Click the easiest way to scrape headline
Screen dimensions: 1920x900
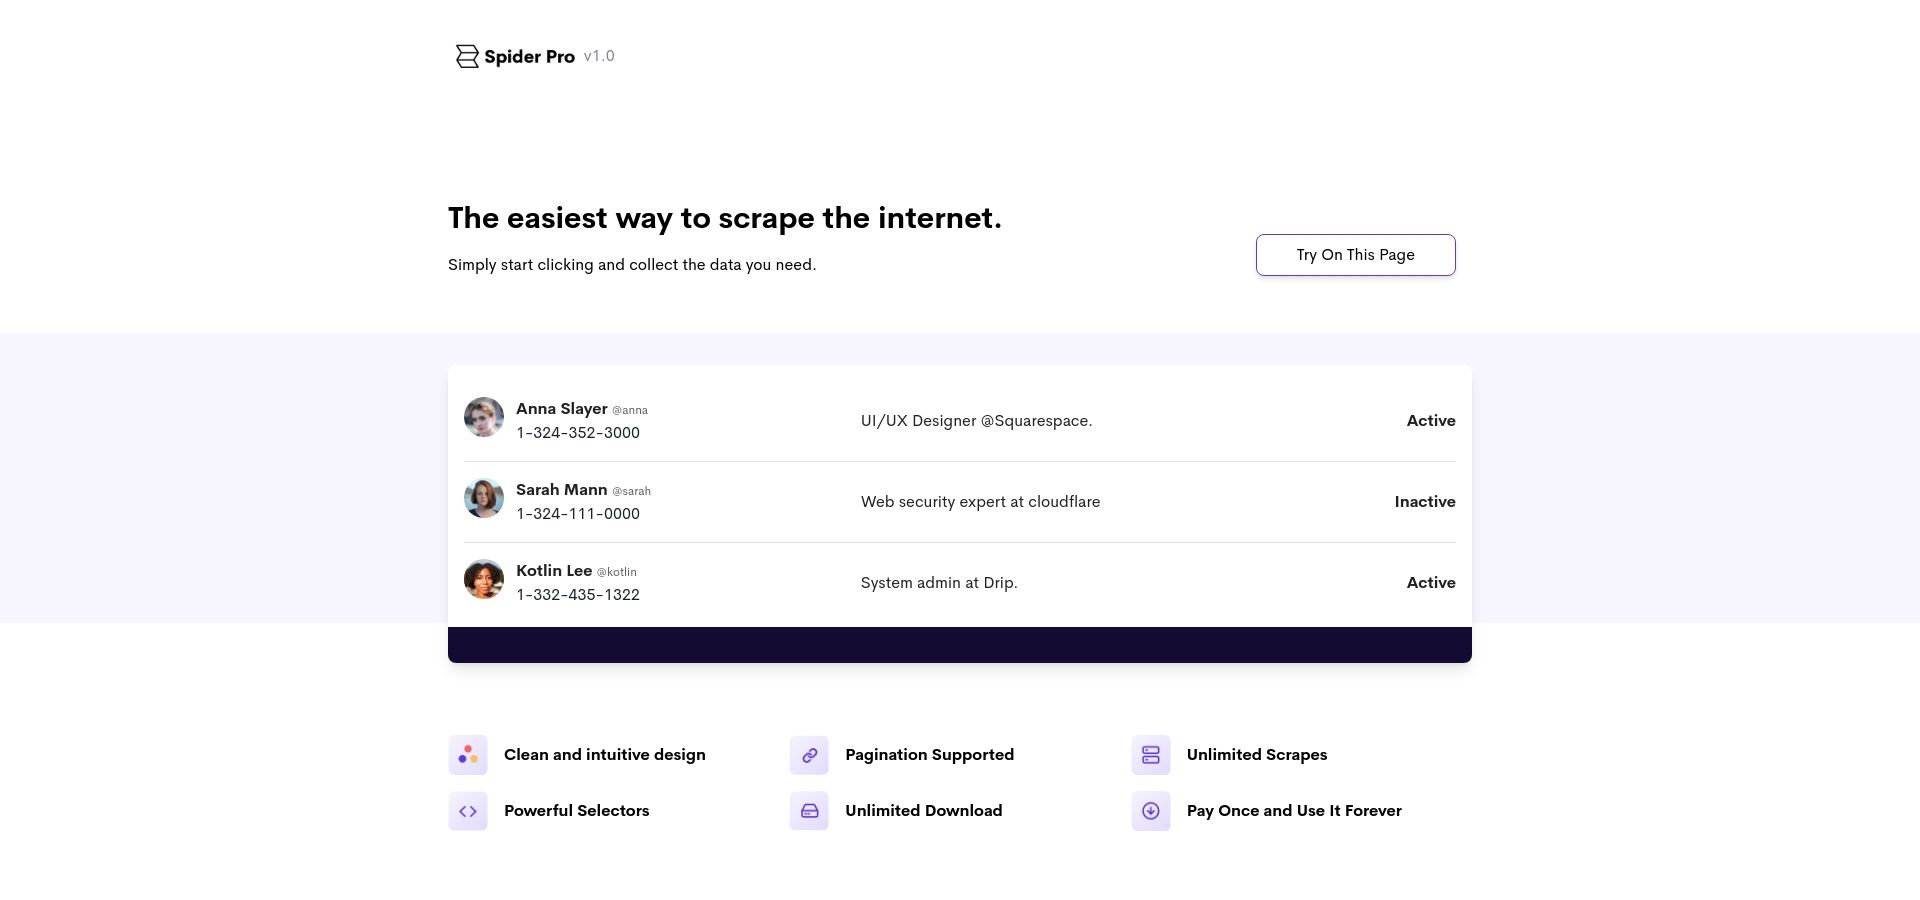pyautogui.click(x=725, y=218)
